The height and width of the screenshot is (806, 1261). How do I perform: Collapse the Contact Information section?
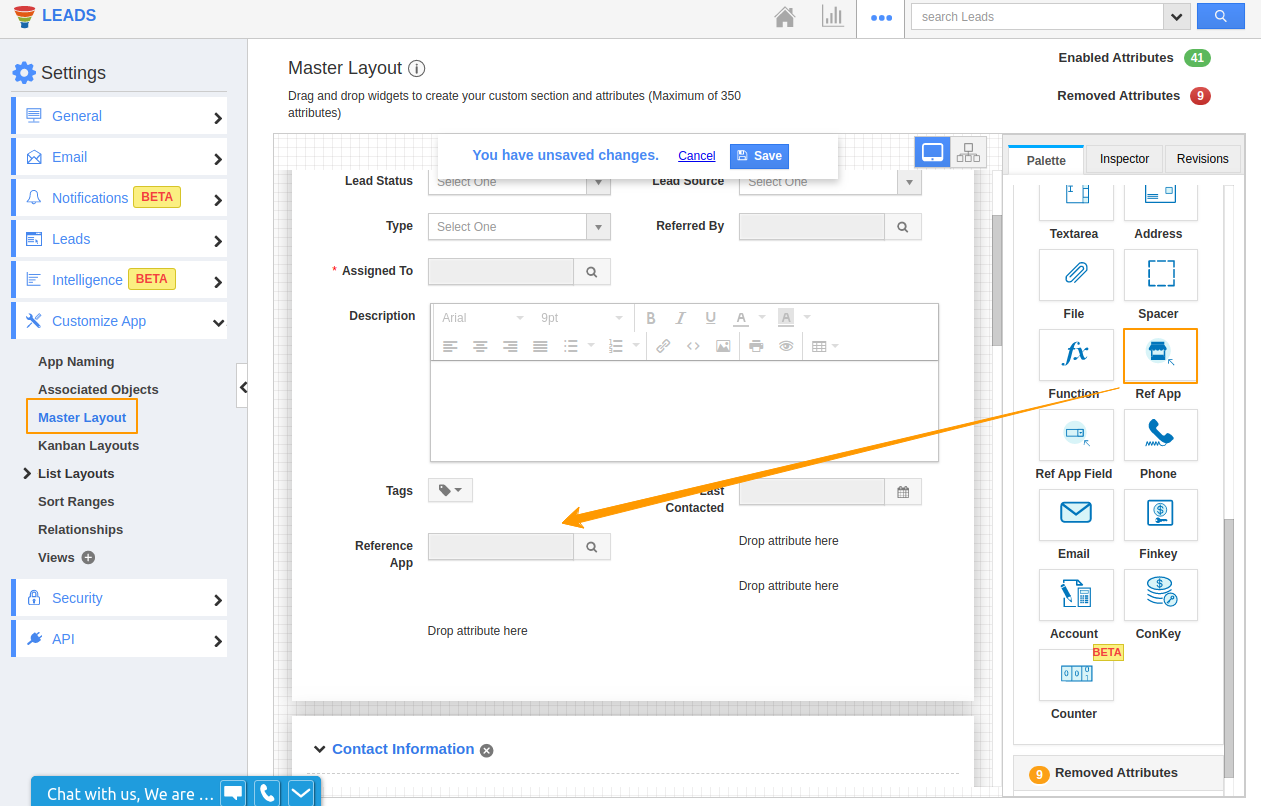(319, 749)
